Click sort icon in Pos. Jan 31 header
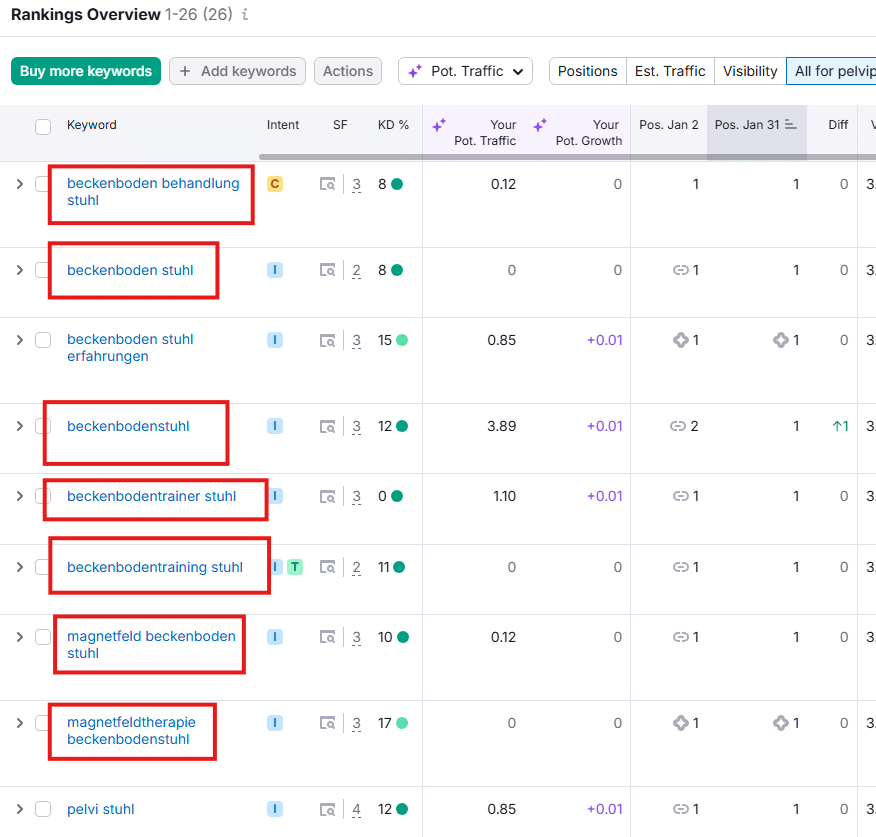 pyautogui.click(x=791, y=125)
